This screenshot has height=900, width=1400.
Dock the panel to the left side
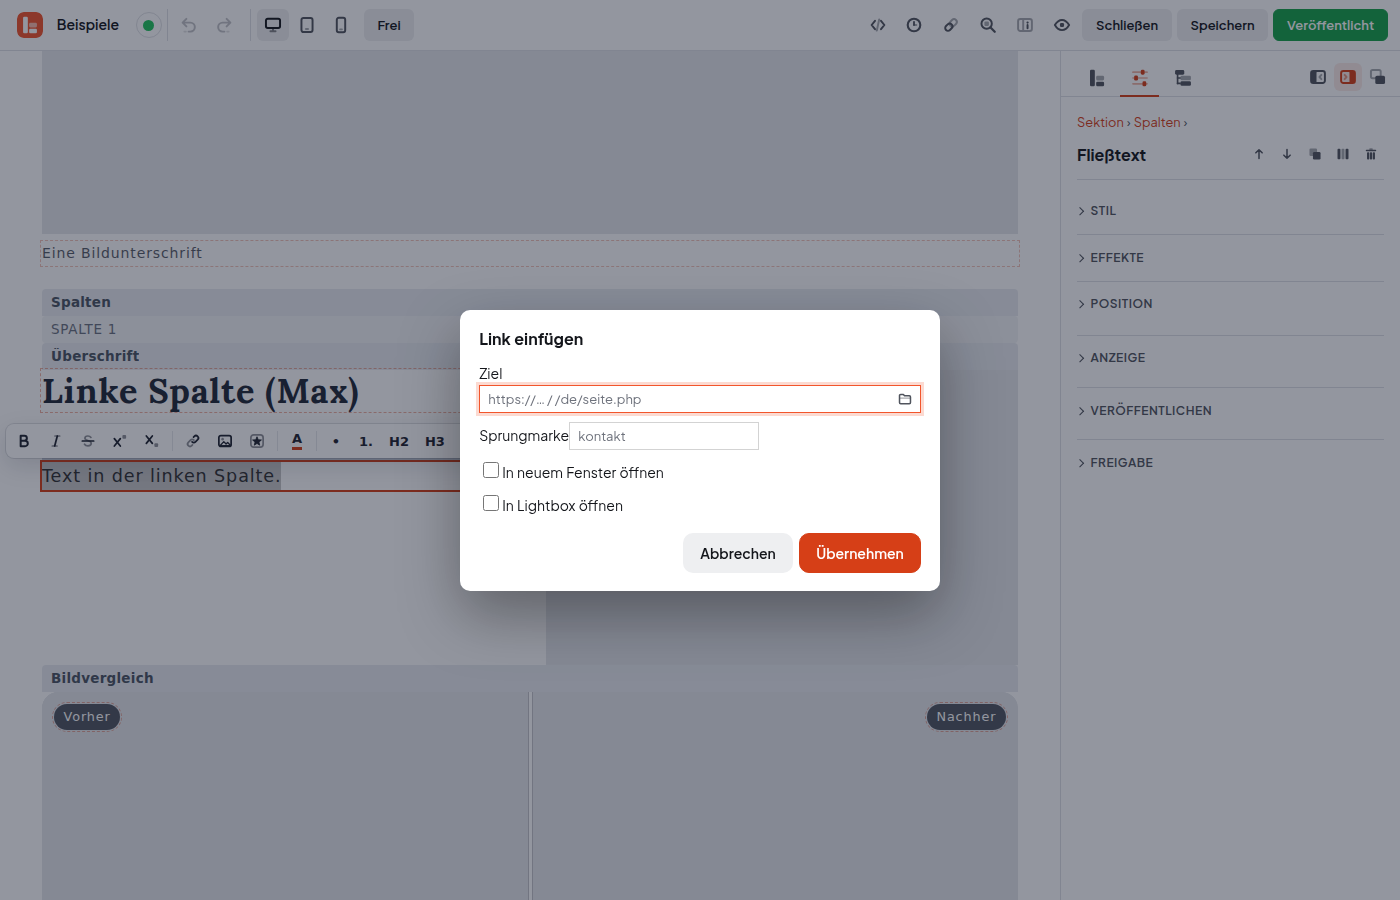(1318, 77)
